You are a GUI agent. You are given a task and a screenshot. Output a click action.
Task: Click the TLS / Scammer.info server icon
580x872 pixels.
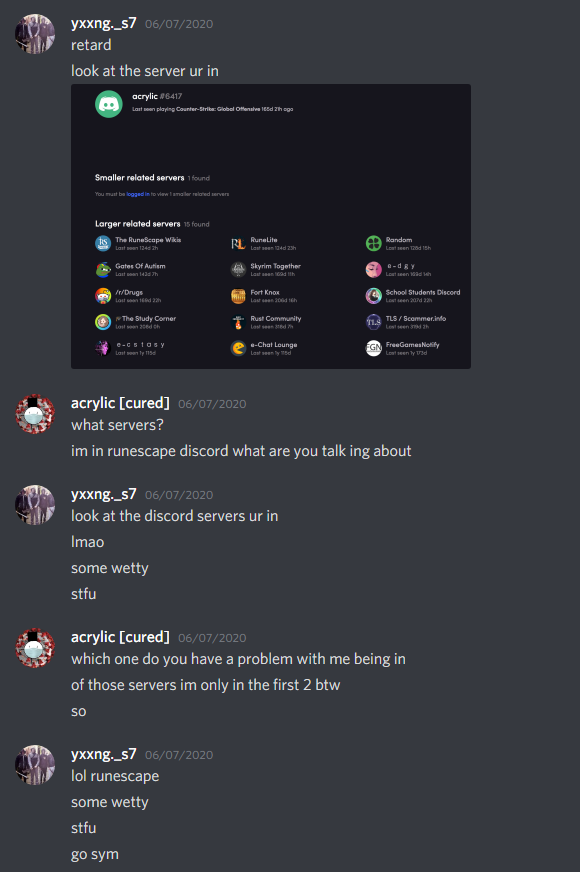(373, 322)
